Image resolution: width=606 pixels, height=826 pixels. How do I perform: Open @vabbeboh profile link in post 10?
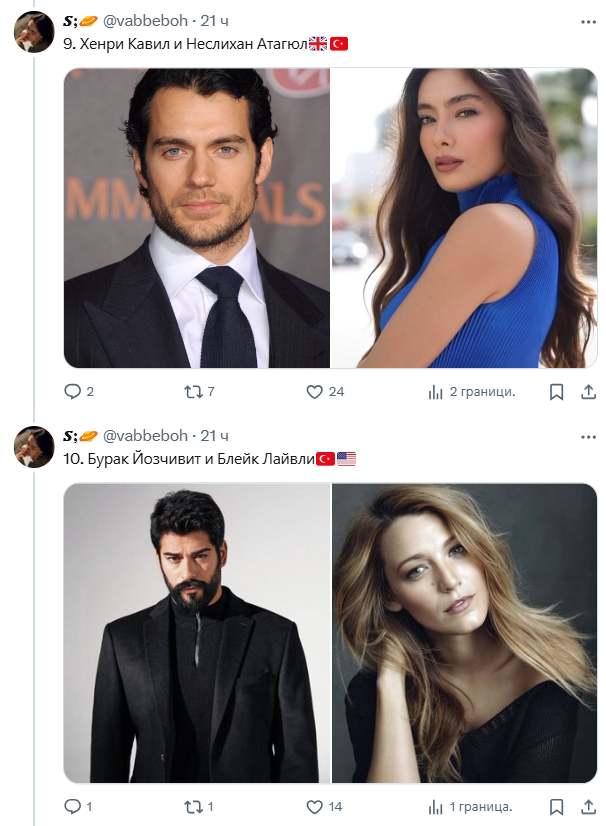tap(145, 435)
